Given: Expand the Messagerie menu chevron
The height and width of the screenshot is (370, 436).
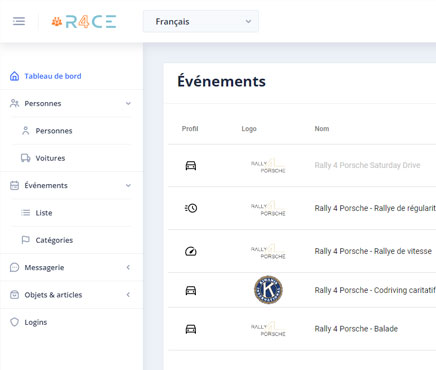Looking at the screenshot, I should pos(128,267).
